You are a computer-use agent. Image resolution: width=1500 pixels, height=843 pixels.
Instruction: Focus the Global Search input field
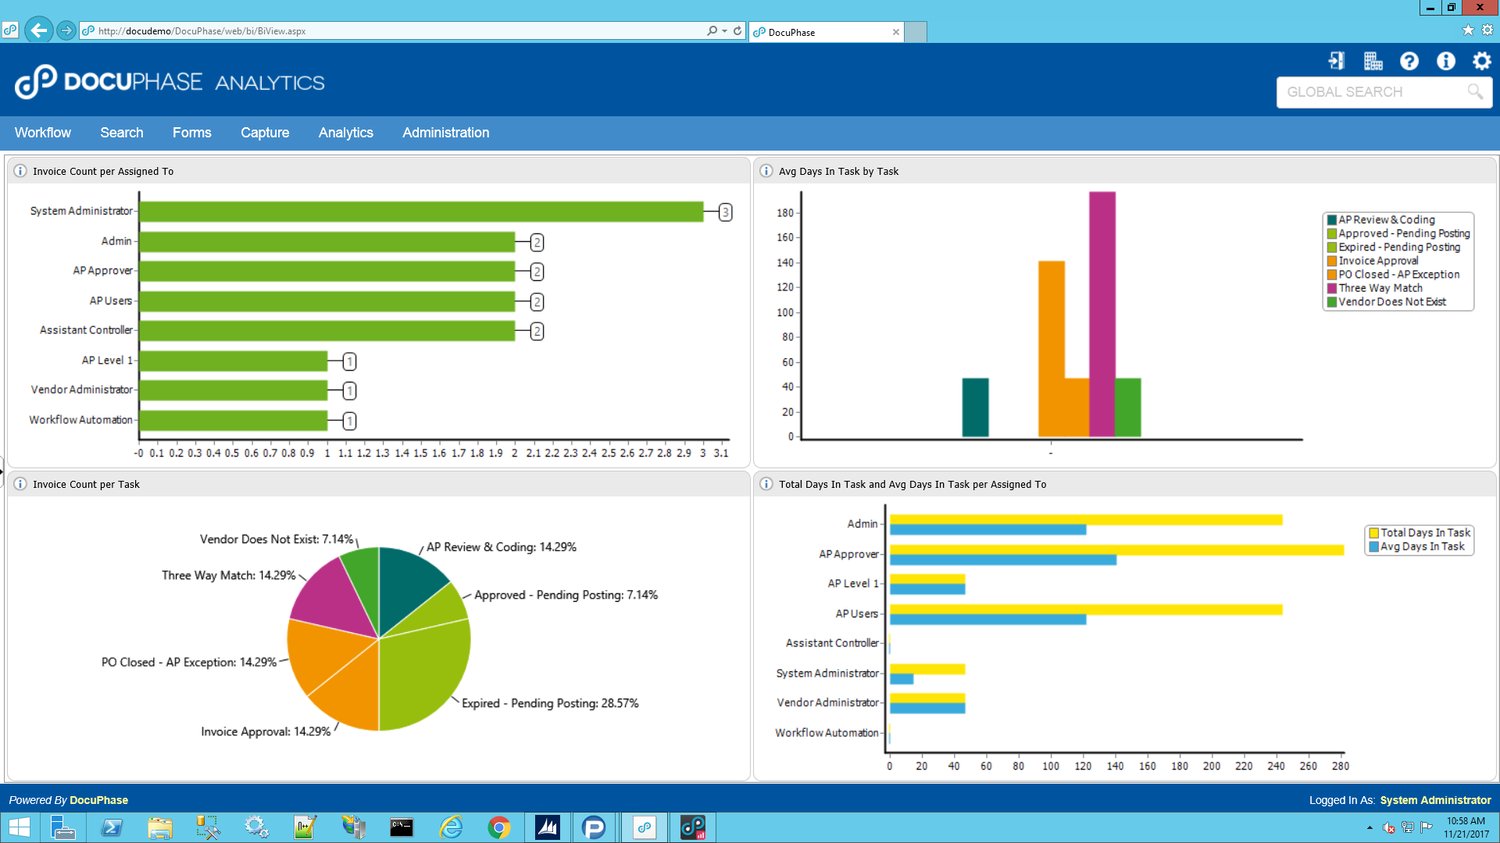(x=1370, y=92)
